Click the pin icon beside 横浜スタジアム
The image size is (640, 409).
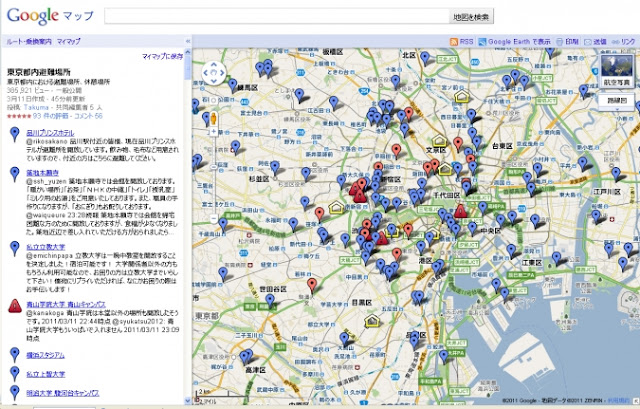tap(15, 355)
